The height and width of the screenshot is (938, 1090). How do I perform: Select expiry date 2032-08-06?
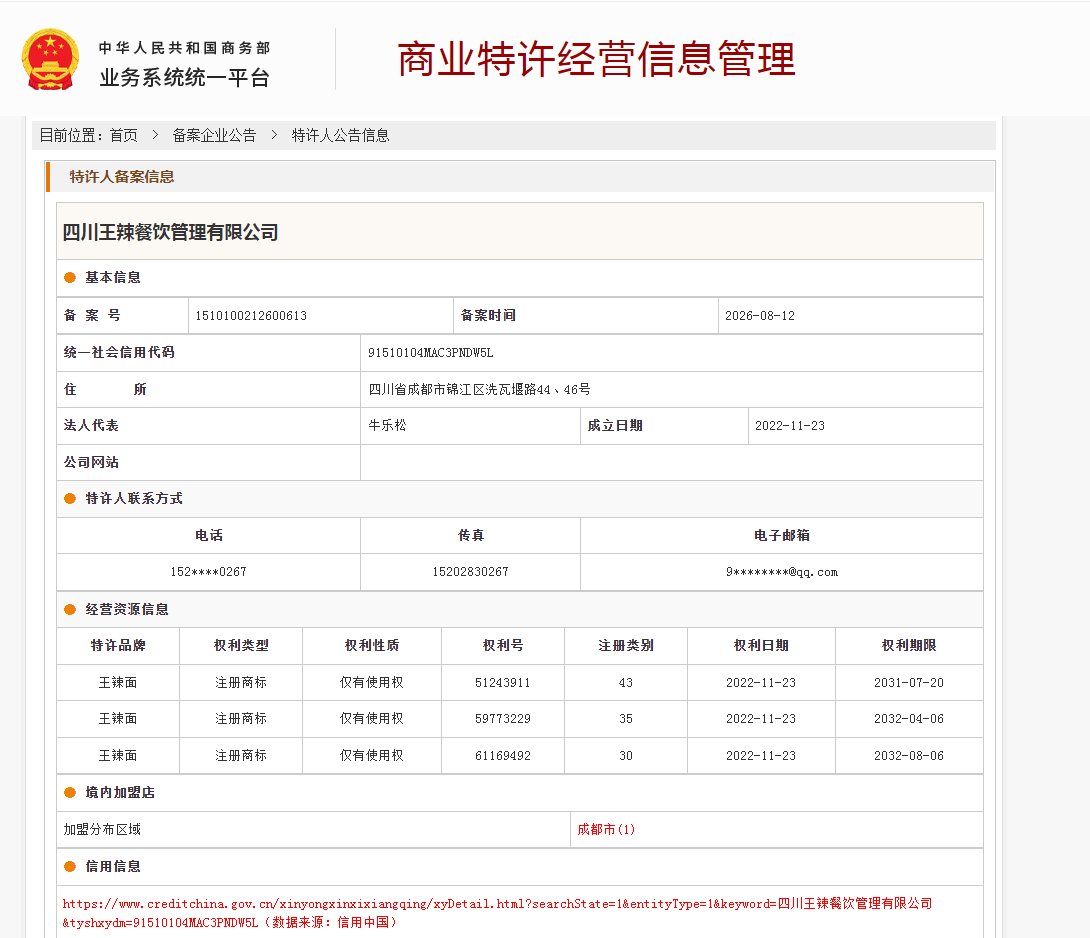point(909,756)
